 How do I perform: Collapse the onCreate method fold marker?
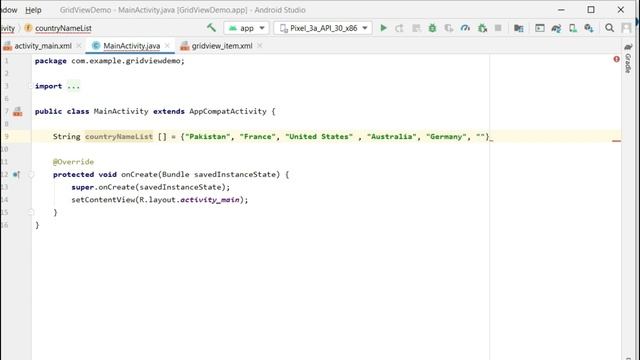[x=31, y=175]
